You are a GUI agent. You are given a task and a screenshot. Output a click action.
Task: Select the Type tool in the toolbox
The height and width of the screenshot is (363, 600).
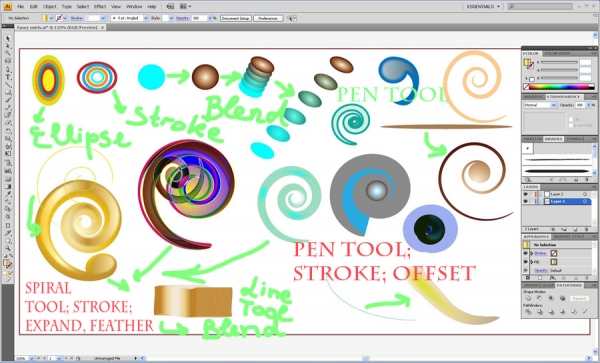tap(8, 77)
